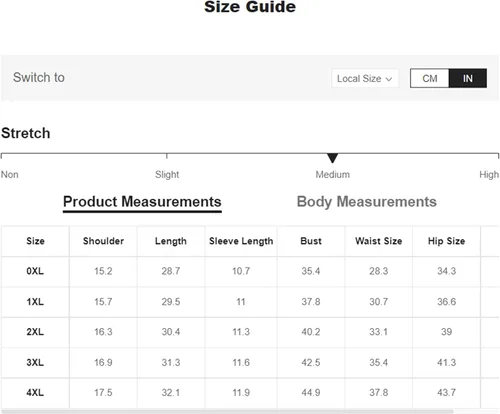This screenshot has height=414, width=500.
Task: Click the Non stretch label
Action: (x=10, y=174)
